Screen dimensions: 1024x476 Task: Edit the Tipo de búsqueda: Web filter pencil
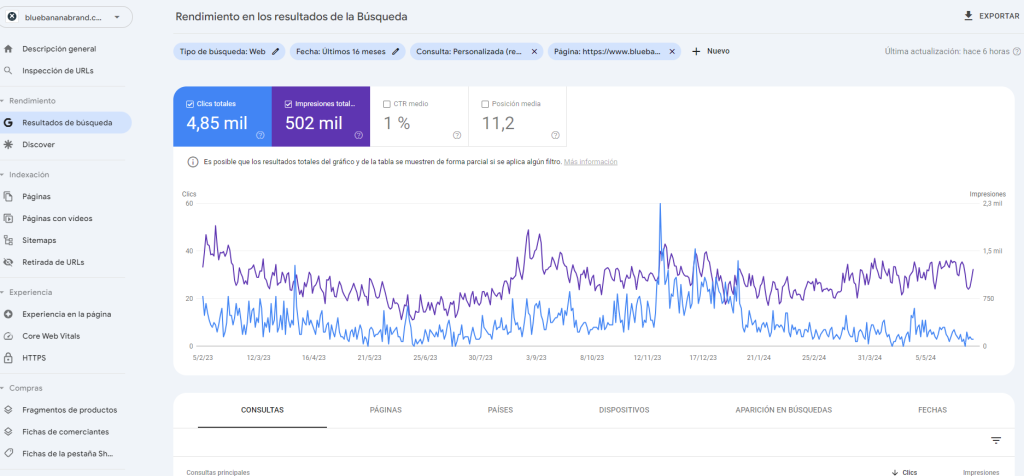tap(276, 51)
